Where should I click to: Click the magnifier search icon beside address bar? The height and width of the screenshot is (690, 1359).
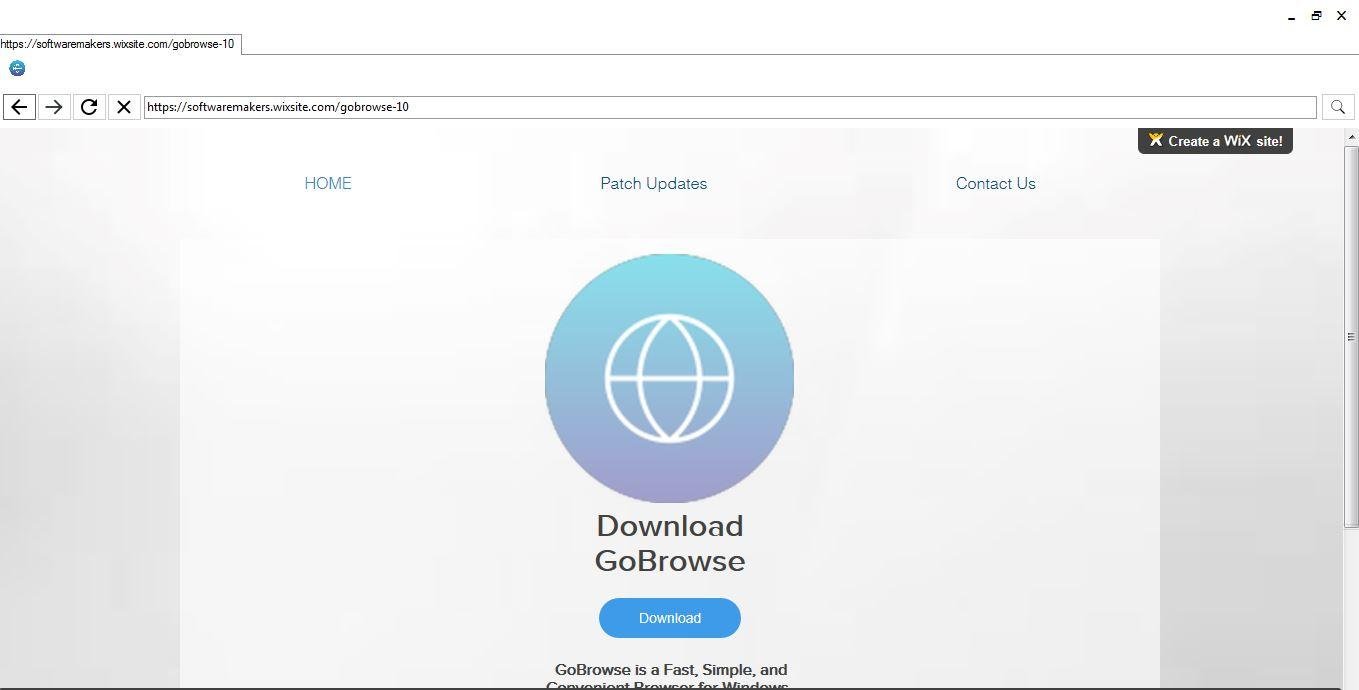pyautogui.click(x=1338, y=107)
